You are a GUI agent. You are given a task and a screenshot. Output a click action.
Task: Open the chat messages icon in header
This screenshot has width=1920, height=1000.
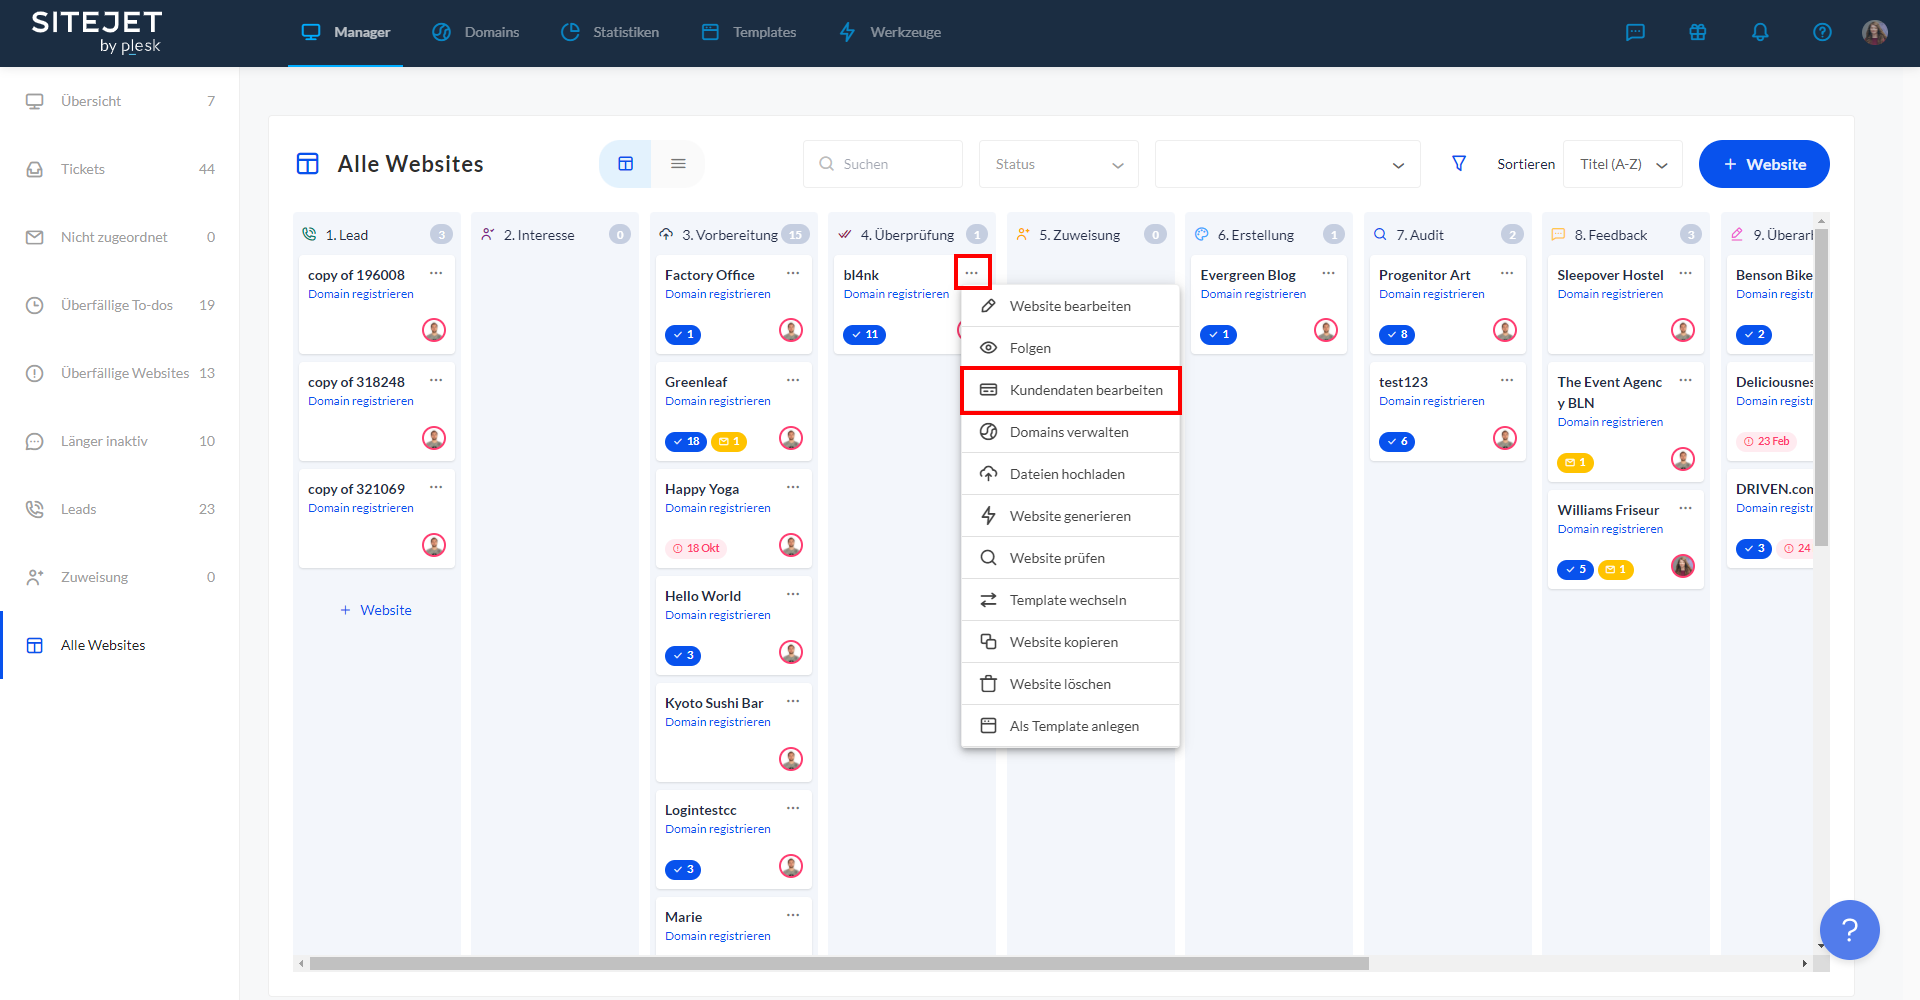tap(1635, 32)
